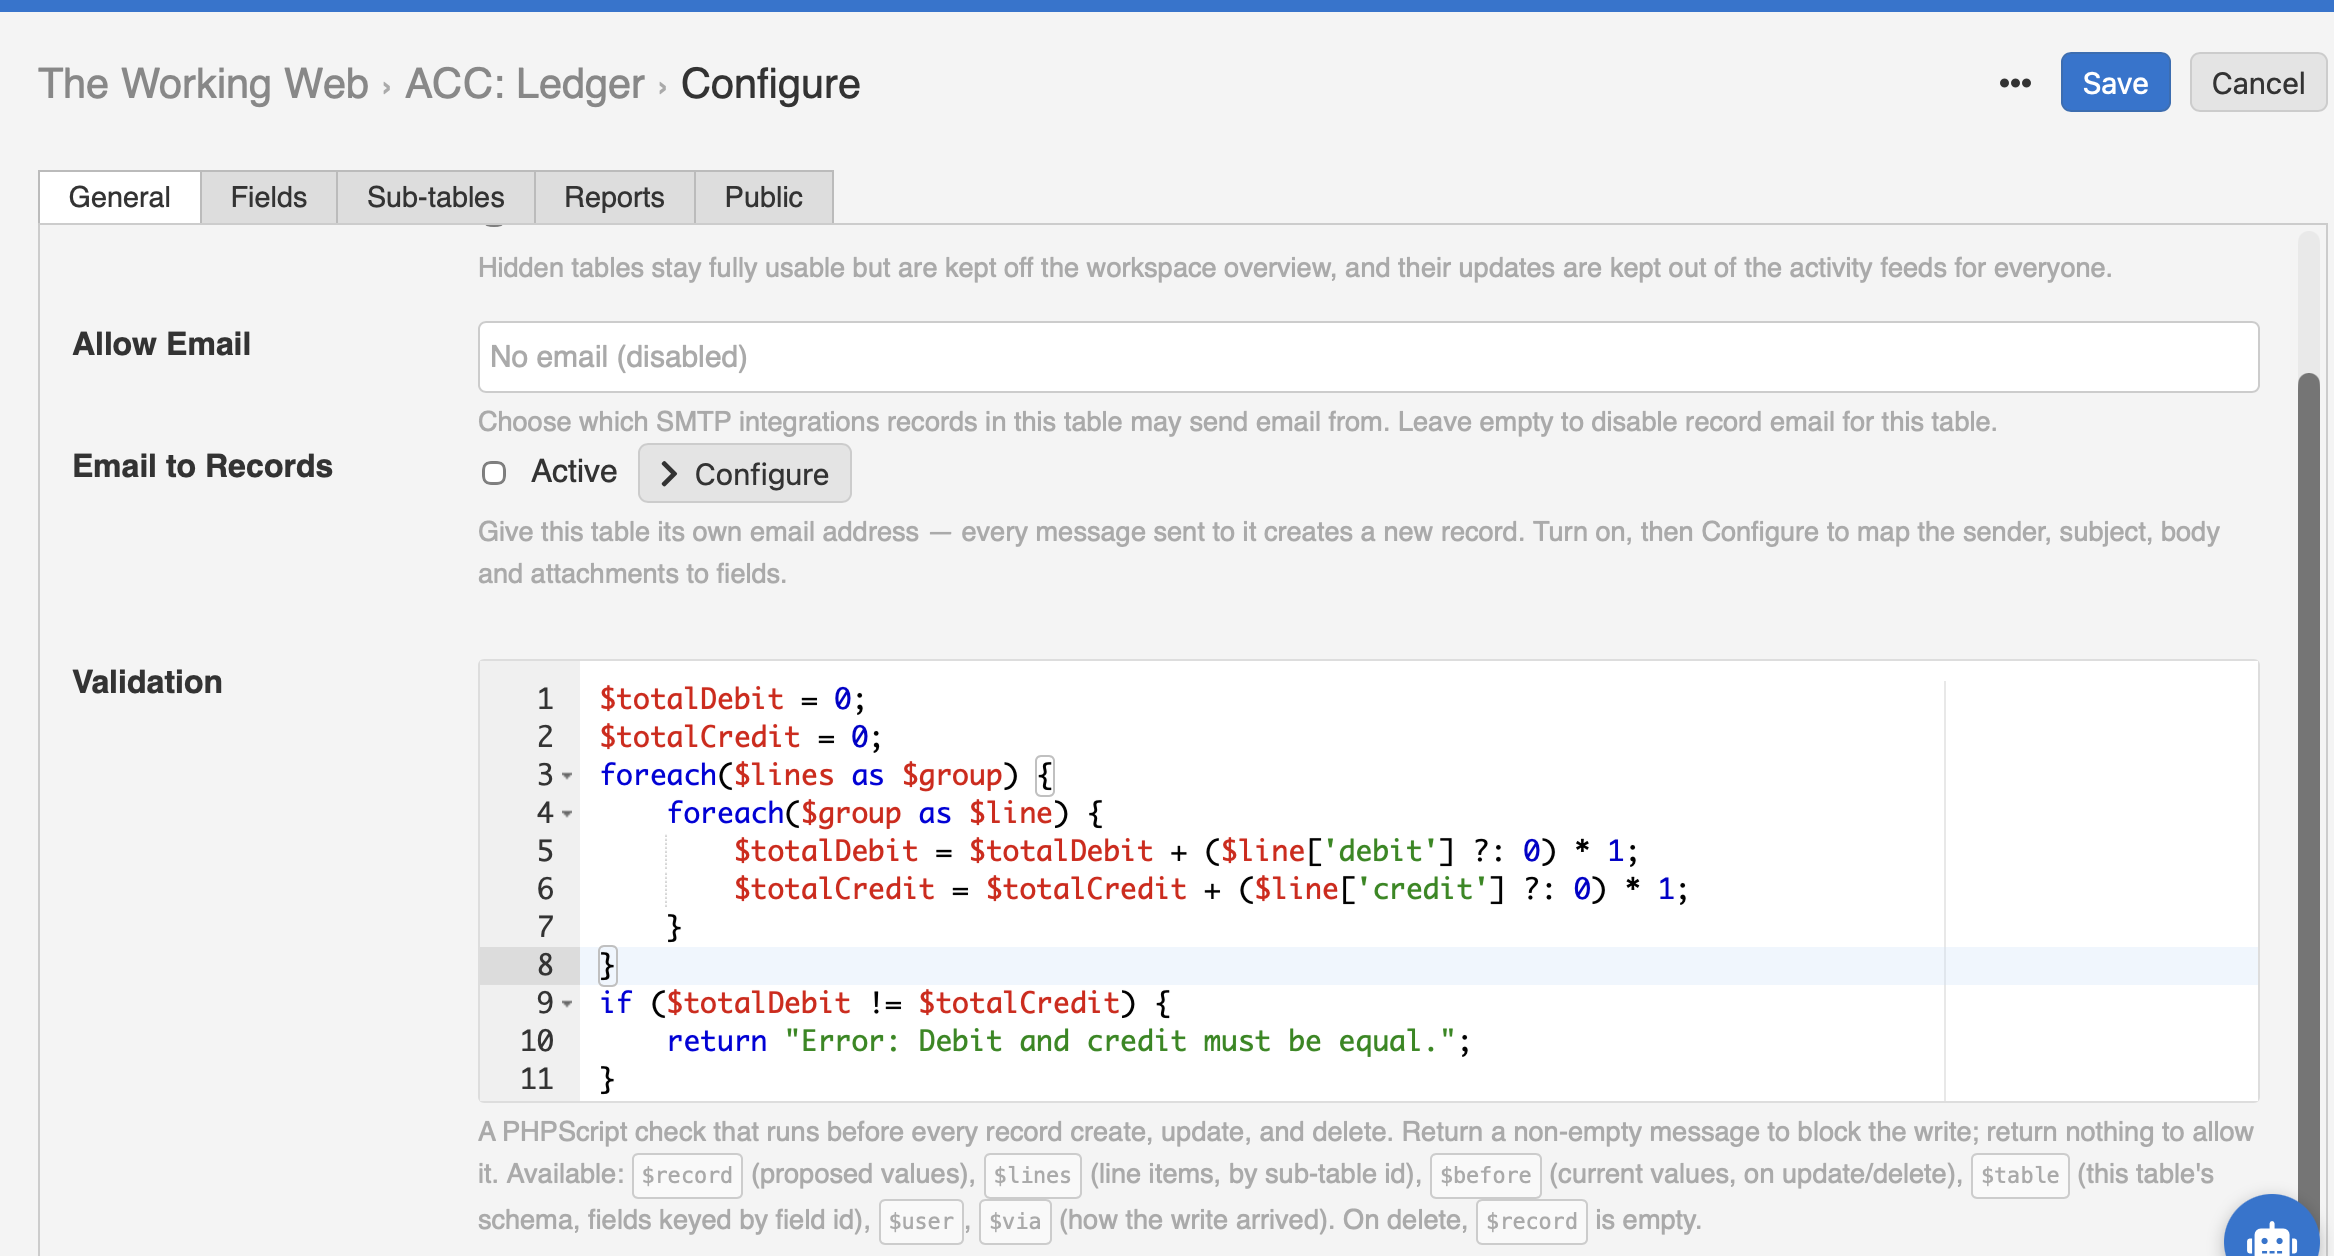Expand Email to Records Configure section
The height and width of the screenshot is (1256, 2334).
[x=745, y=473]
